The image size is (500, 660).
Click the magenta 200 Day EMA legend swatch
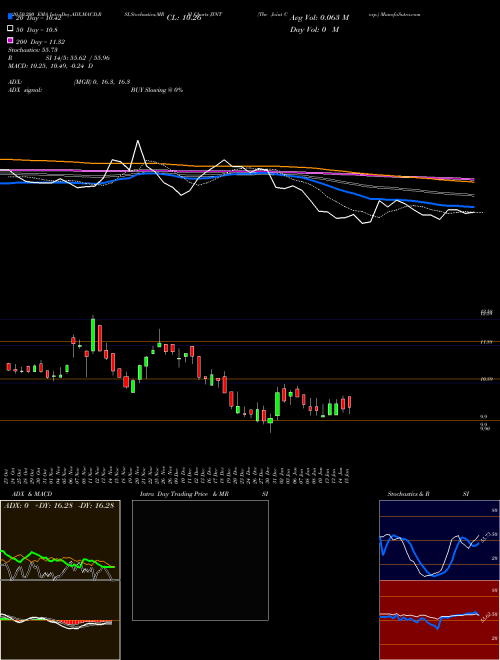point(10,40)
